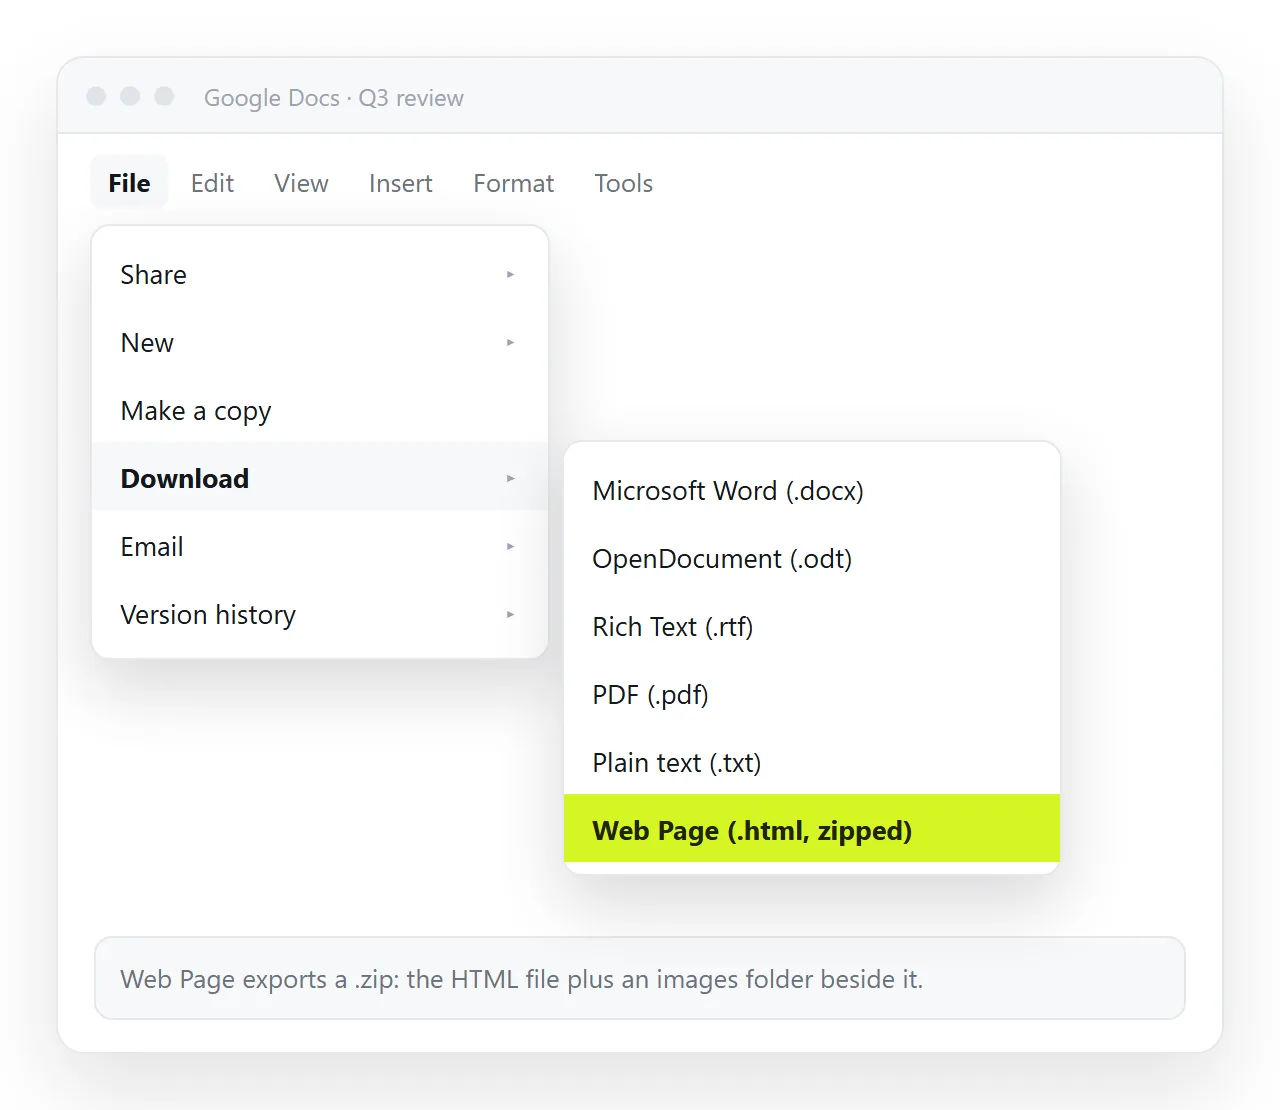Expand the New submenu arrow
Image resolution: width=1280 pixels, height=1110 pixels.
(510, 342)
